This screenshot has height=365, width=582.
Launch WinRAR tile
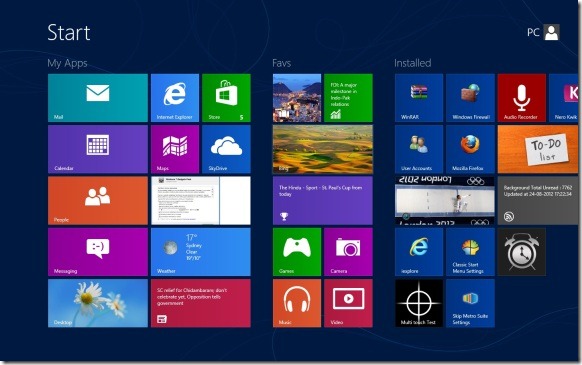pyautogui.click(x=419, y=98)
